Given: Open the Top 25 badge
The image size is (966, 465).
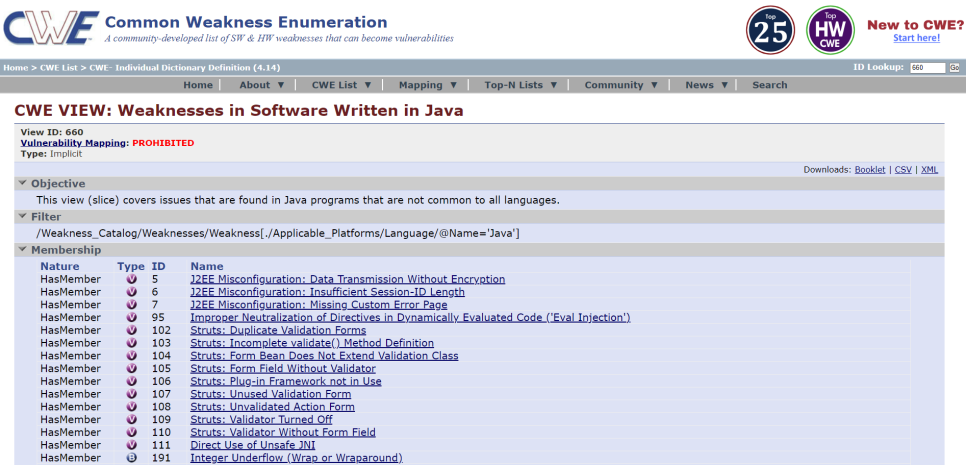Looking at the screenshot, I should click(x=770, y=30).
